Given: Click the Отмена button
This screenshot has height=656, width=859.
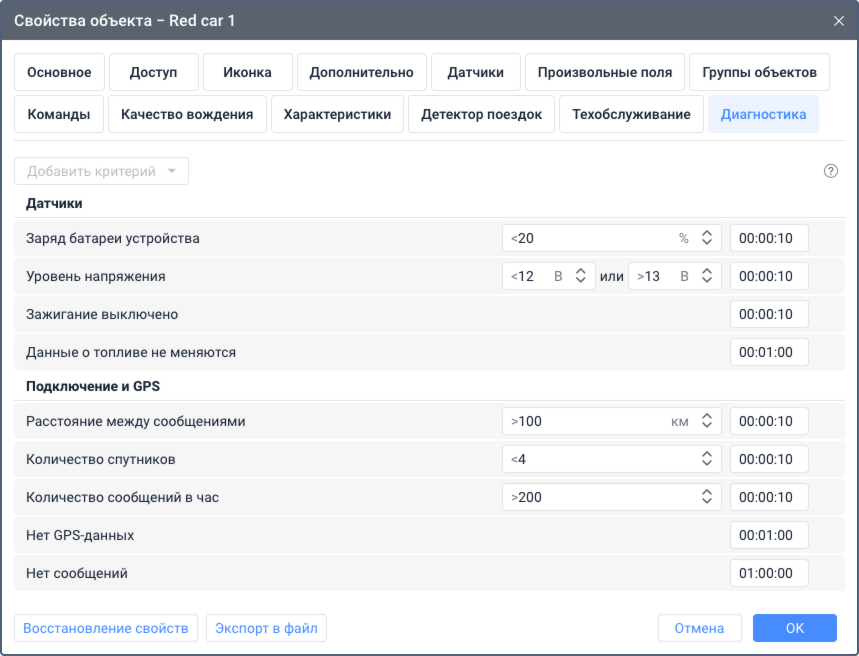Looking at the screenshot, I should tap(699, 628).
